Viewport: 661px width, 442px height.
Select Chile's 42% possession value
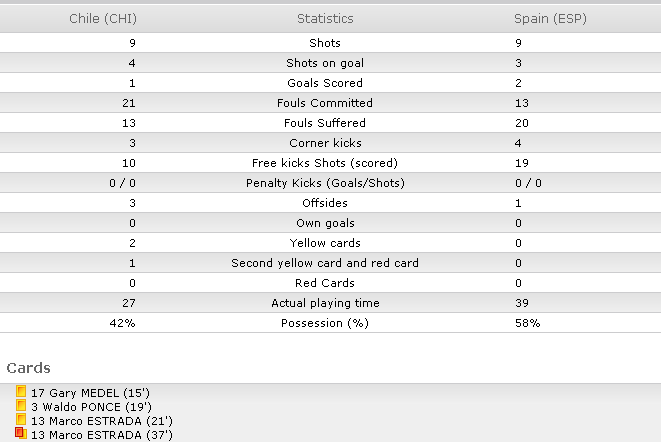tap(122, 323)
